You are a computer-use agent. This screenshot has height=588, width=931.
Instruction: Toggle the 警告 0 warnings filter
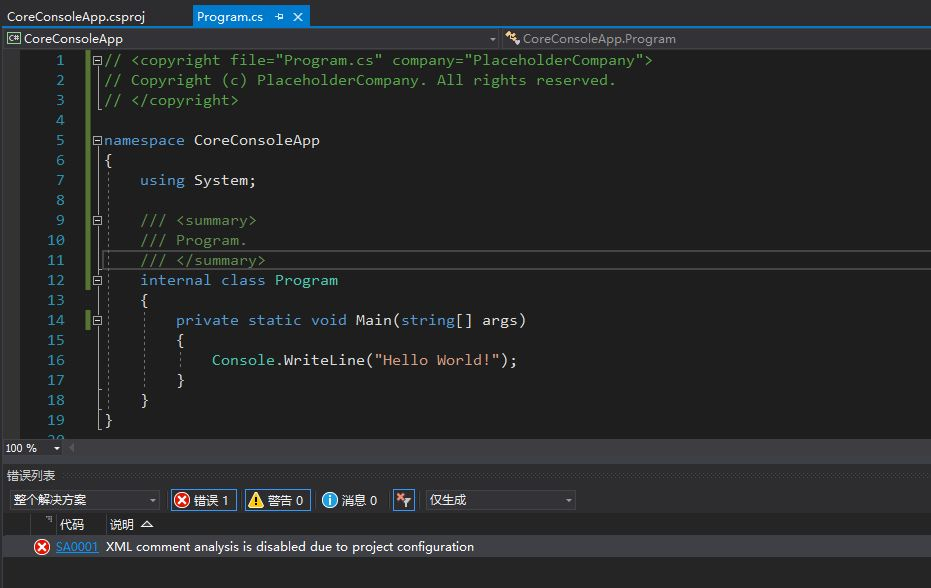pyautogui.click(x=278, y=500)
